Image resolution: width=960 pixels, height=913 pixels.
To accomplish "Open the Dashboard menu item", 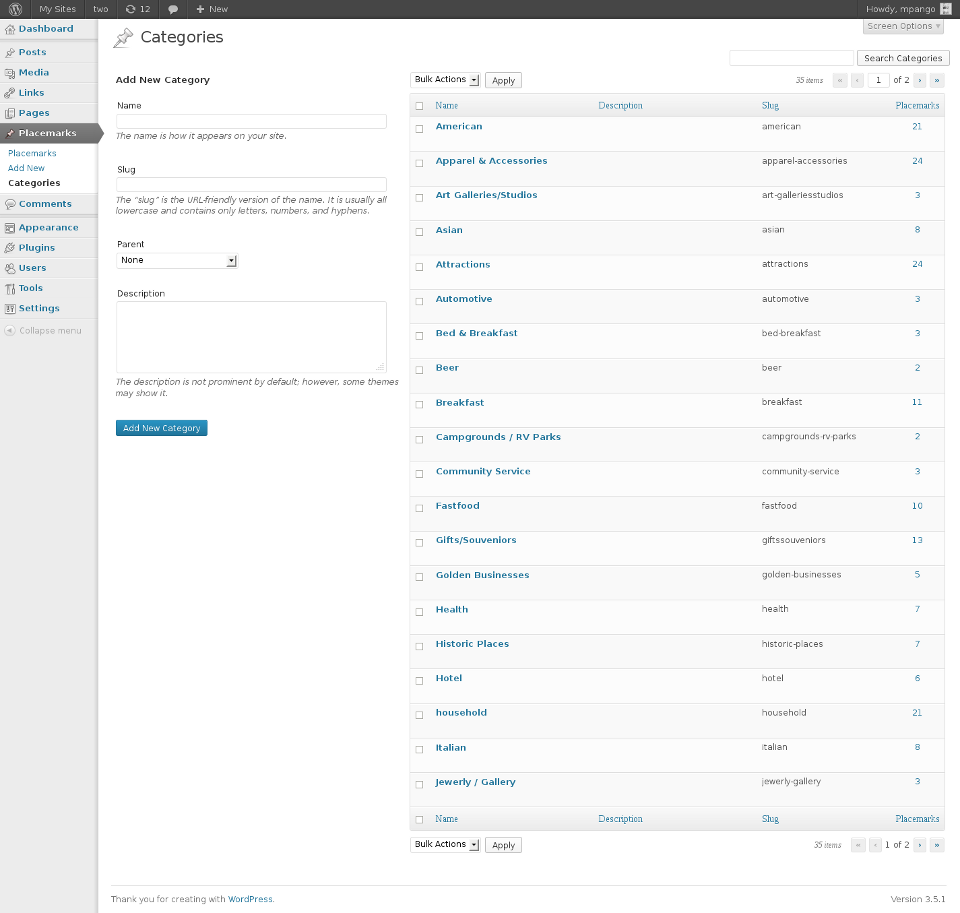I will [x=46, y=29].
